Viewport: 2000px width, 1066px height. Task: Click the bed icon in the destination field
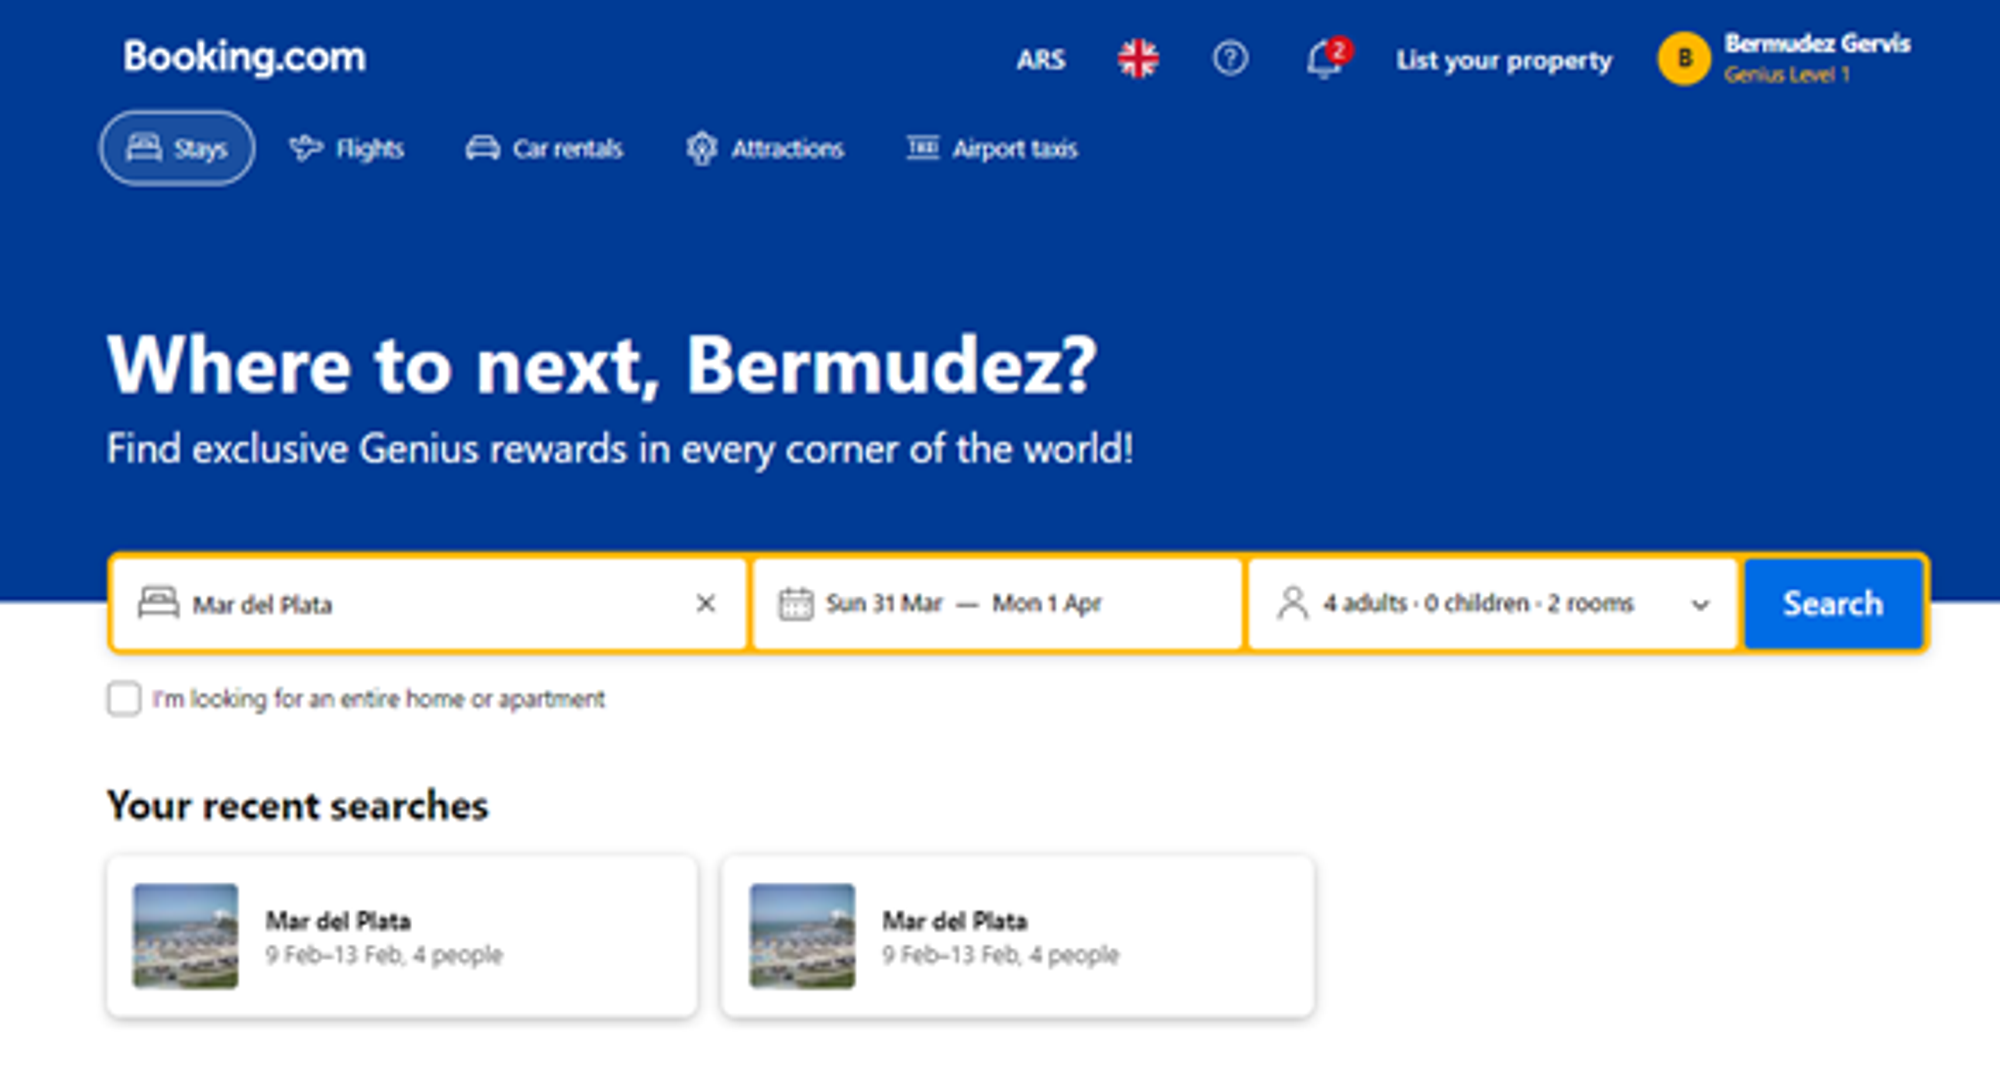coord(158,603)
